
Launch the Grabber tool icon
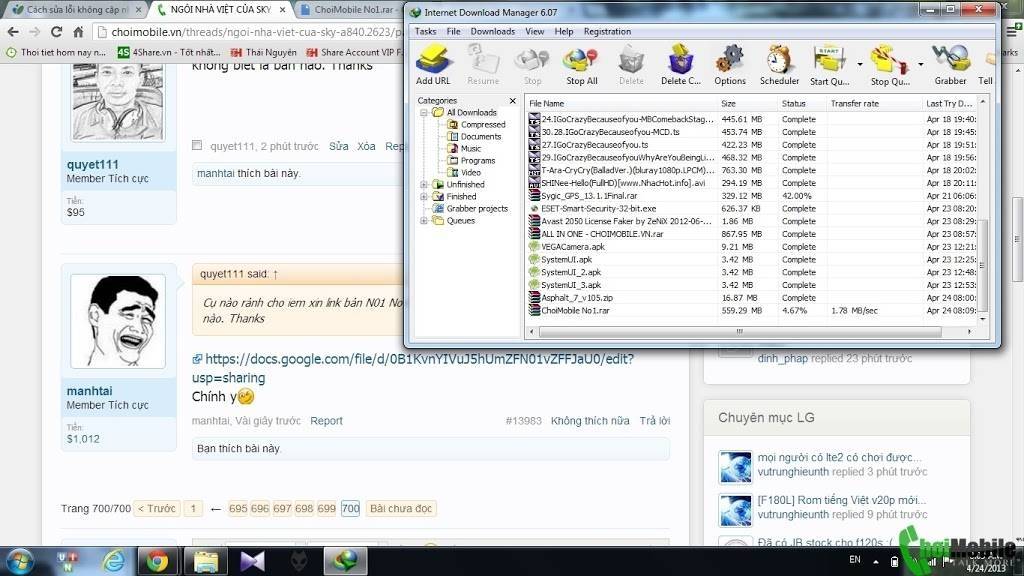pyautogui.click(x=950, y=61)
